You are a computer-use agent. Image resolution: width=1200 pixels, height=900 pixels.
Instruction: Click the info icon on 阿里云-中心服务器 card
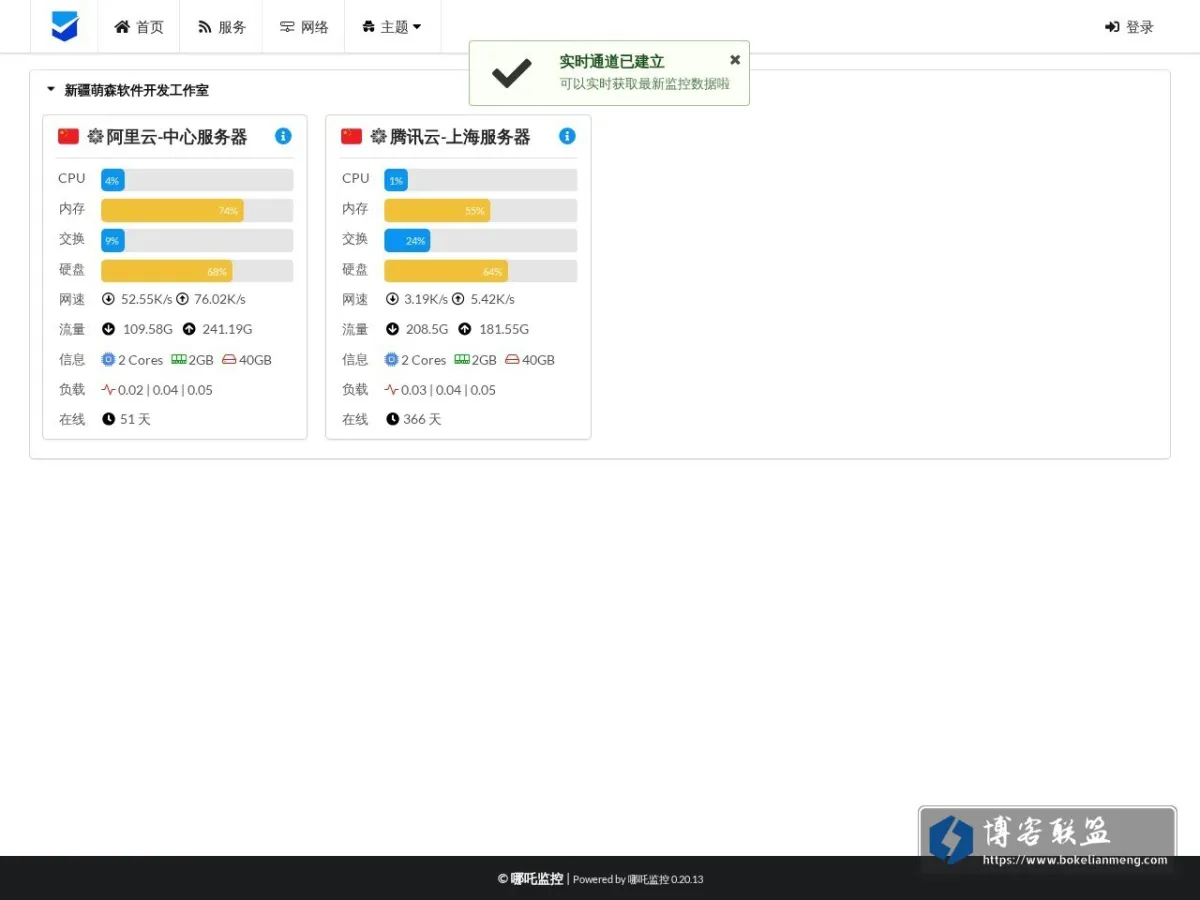(x=283, y=136)
